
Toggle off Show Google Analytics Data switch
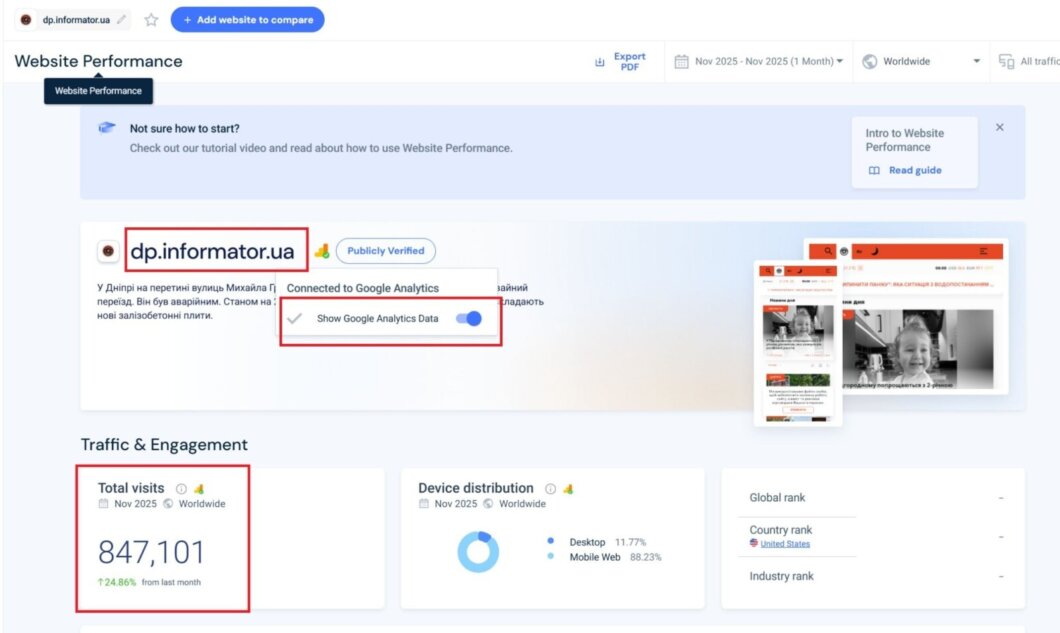[x=468, y=319]
